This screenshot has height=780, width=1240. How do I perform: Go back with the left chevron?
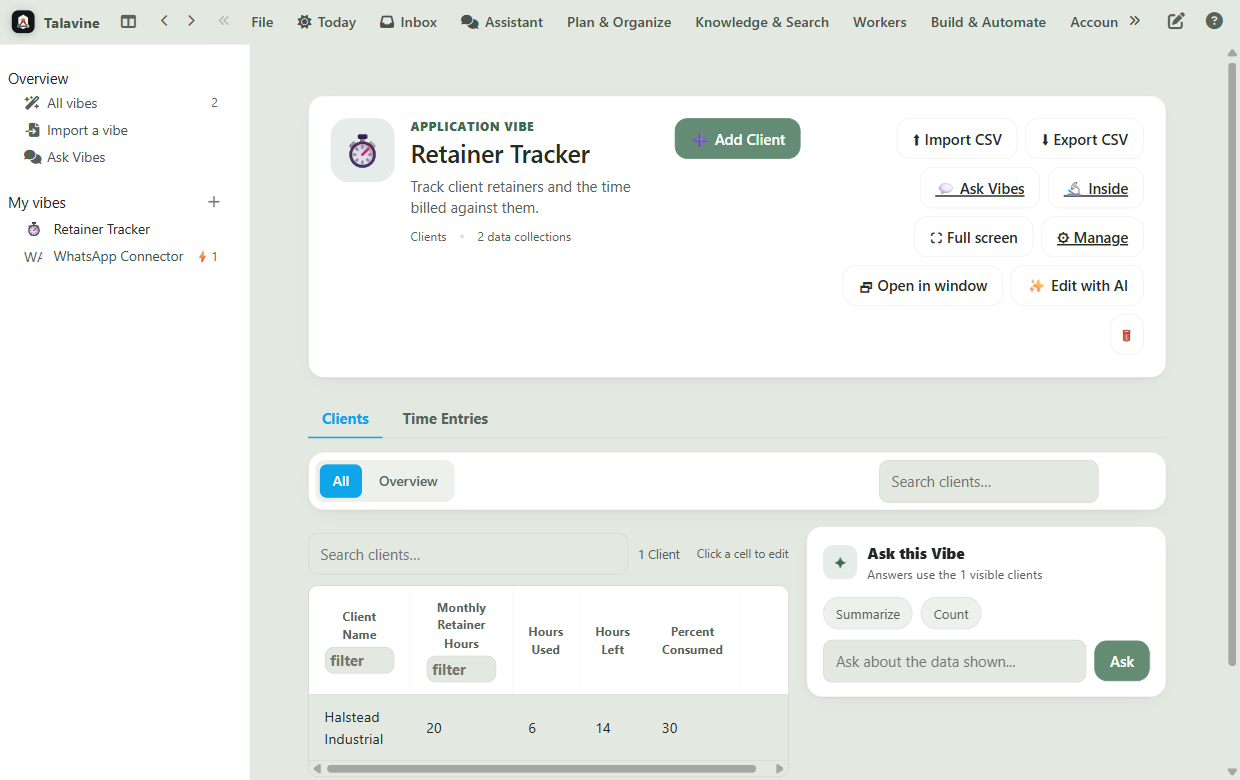pos(164,21)
